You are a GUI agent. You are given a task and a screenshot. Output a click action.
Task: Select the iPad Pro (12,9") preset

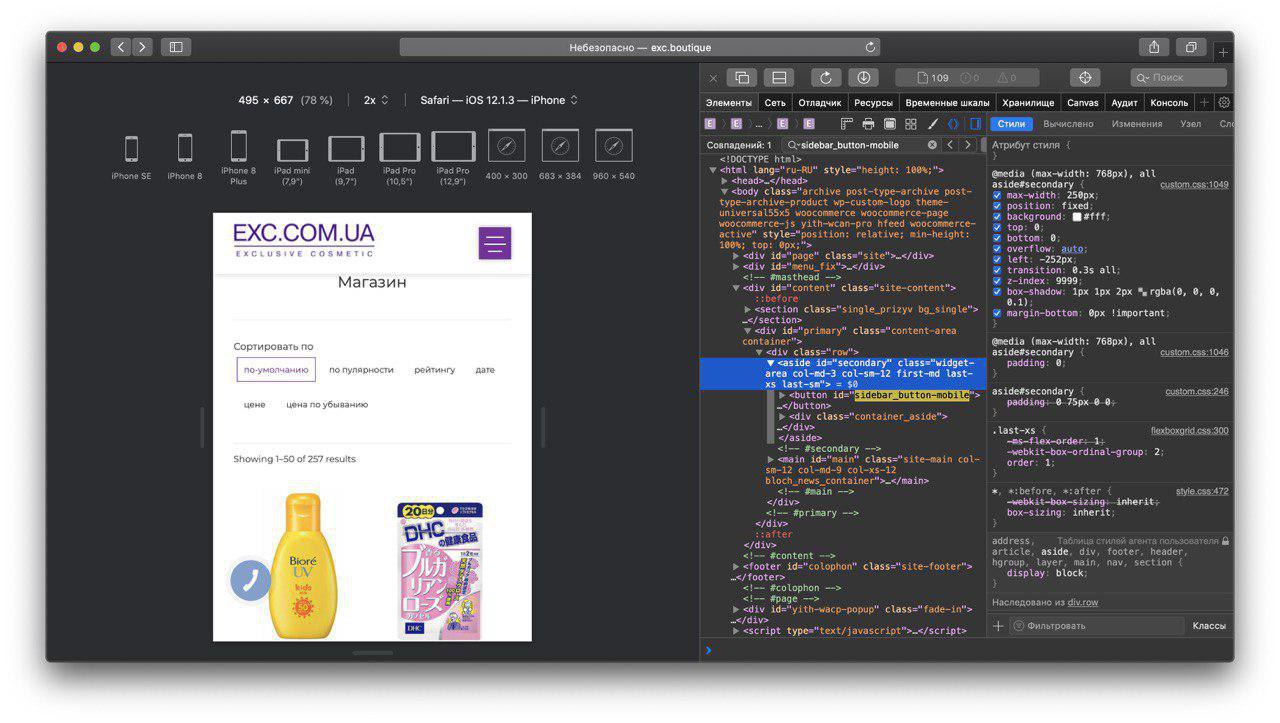tap(453, 158)
